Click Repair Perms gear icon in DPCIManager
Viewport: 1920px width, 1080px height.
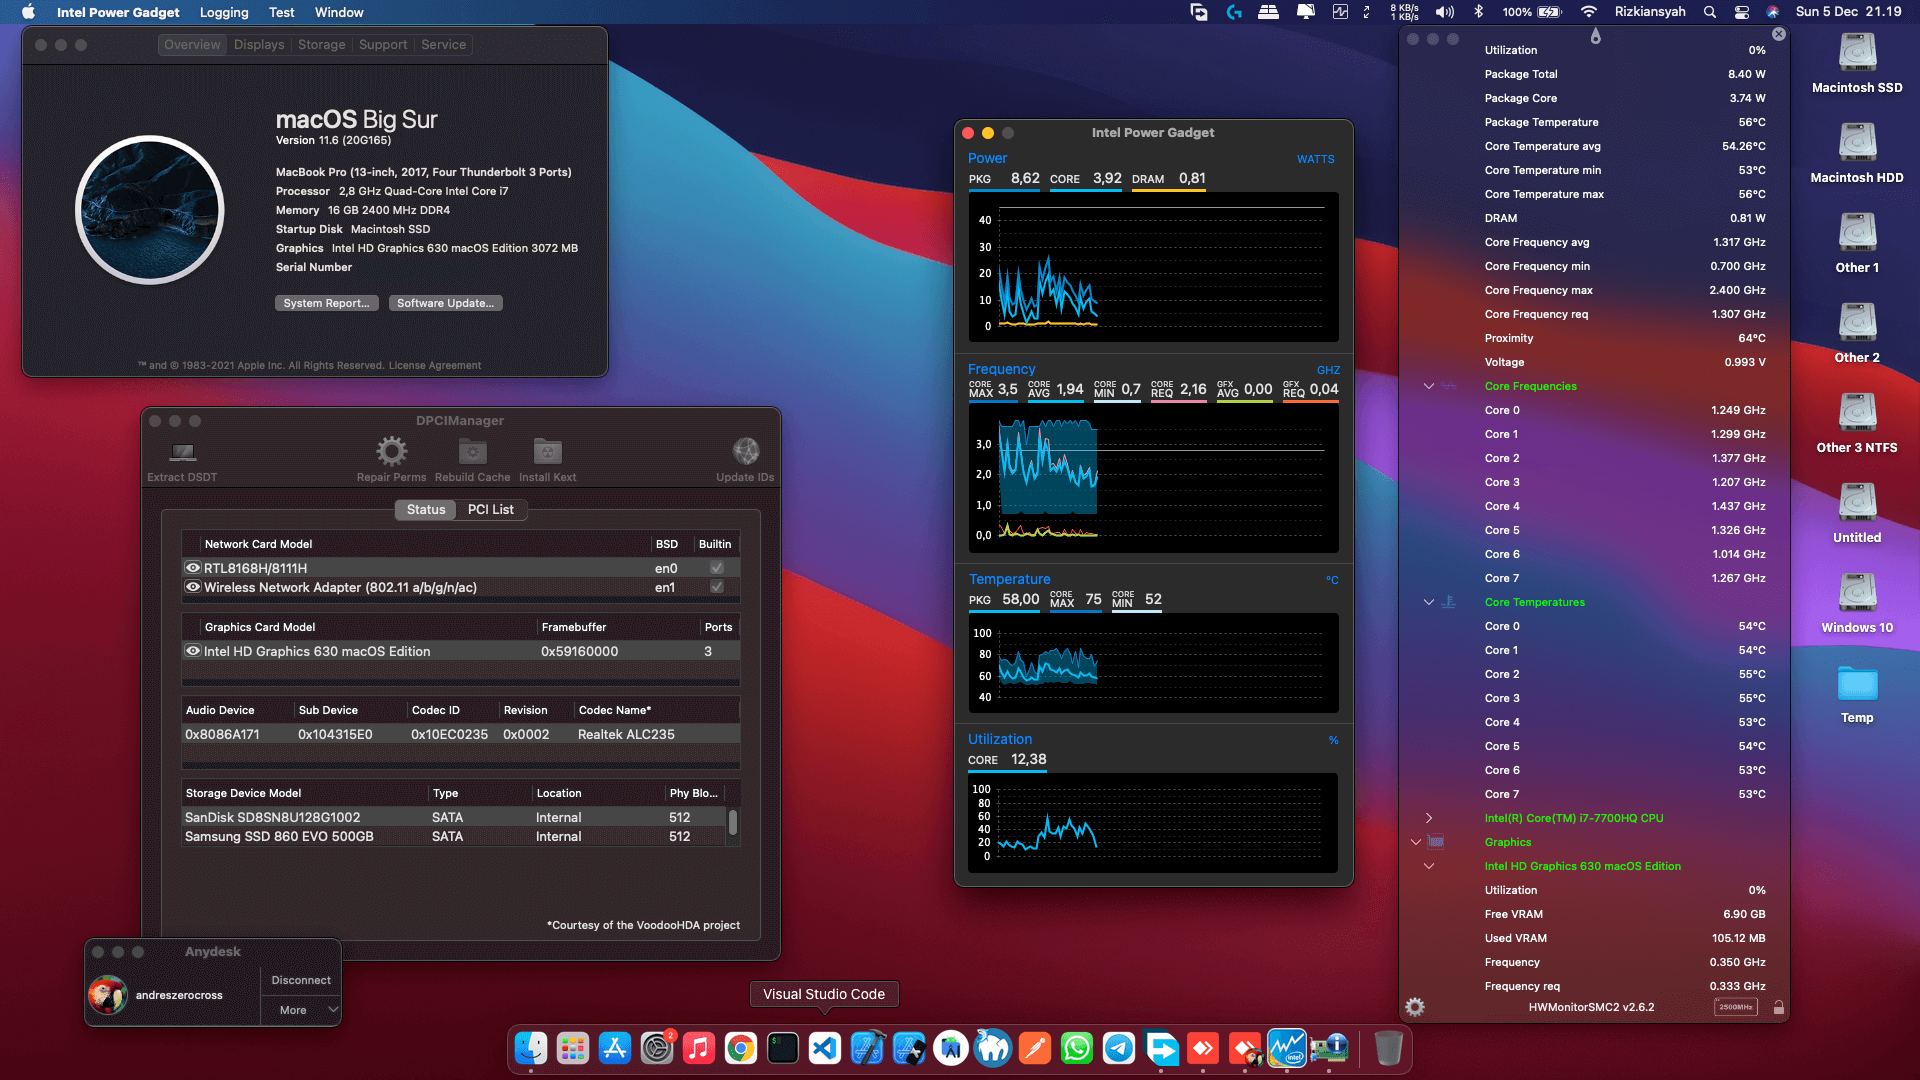point(391,451)
